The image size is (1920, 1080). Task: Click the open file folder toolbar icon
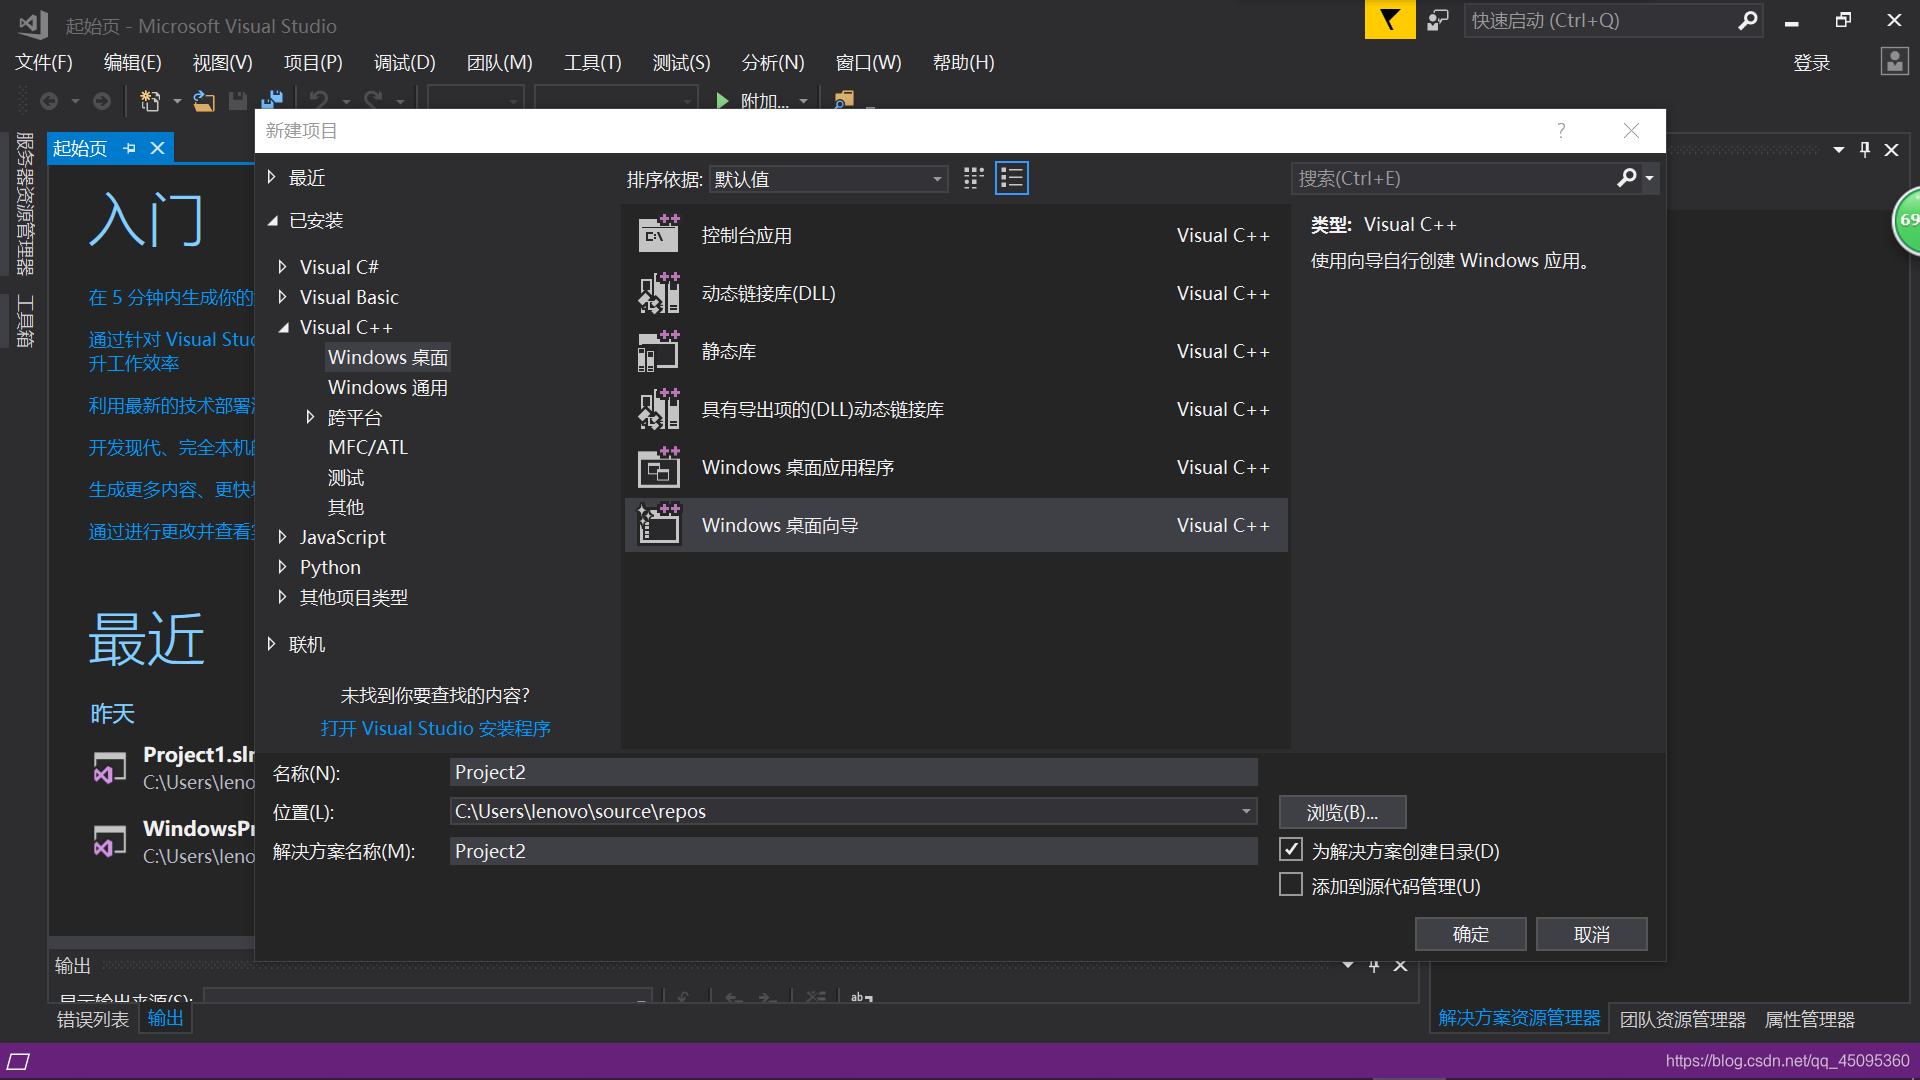point(204,101)
